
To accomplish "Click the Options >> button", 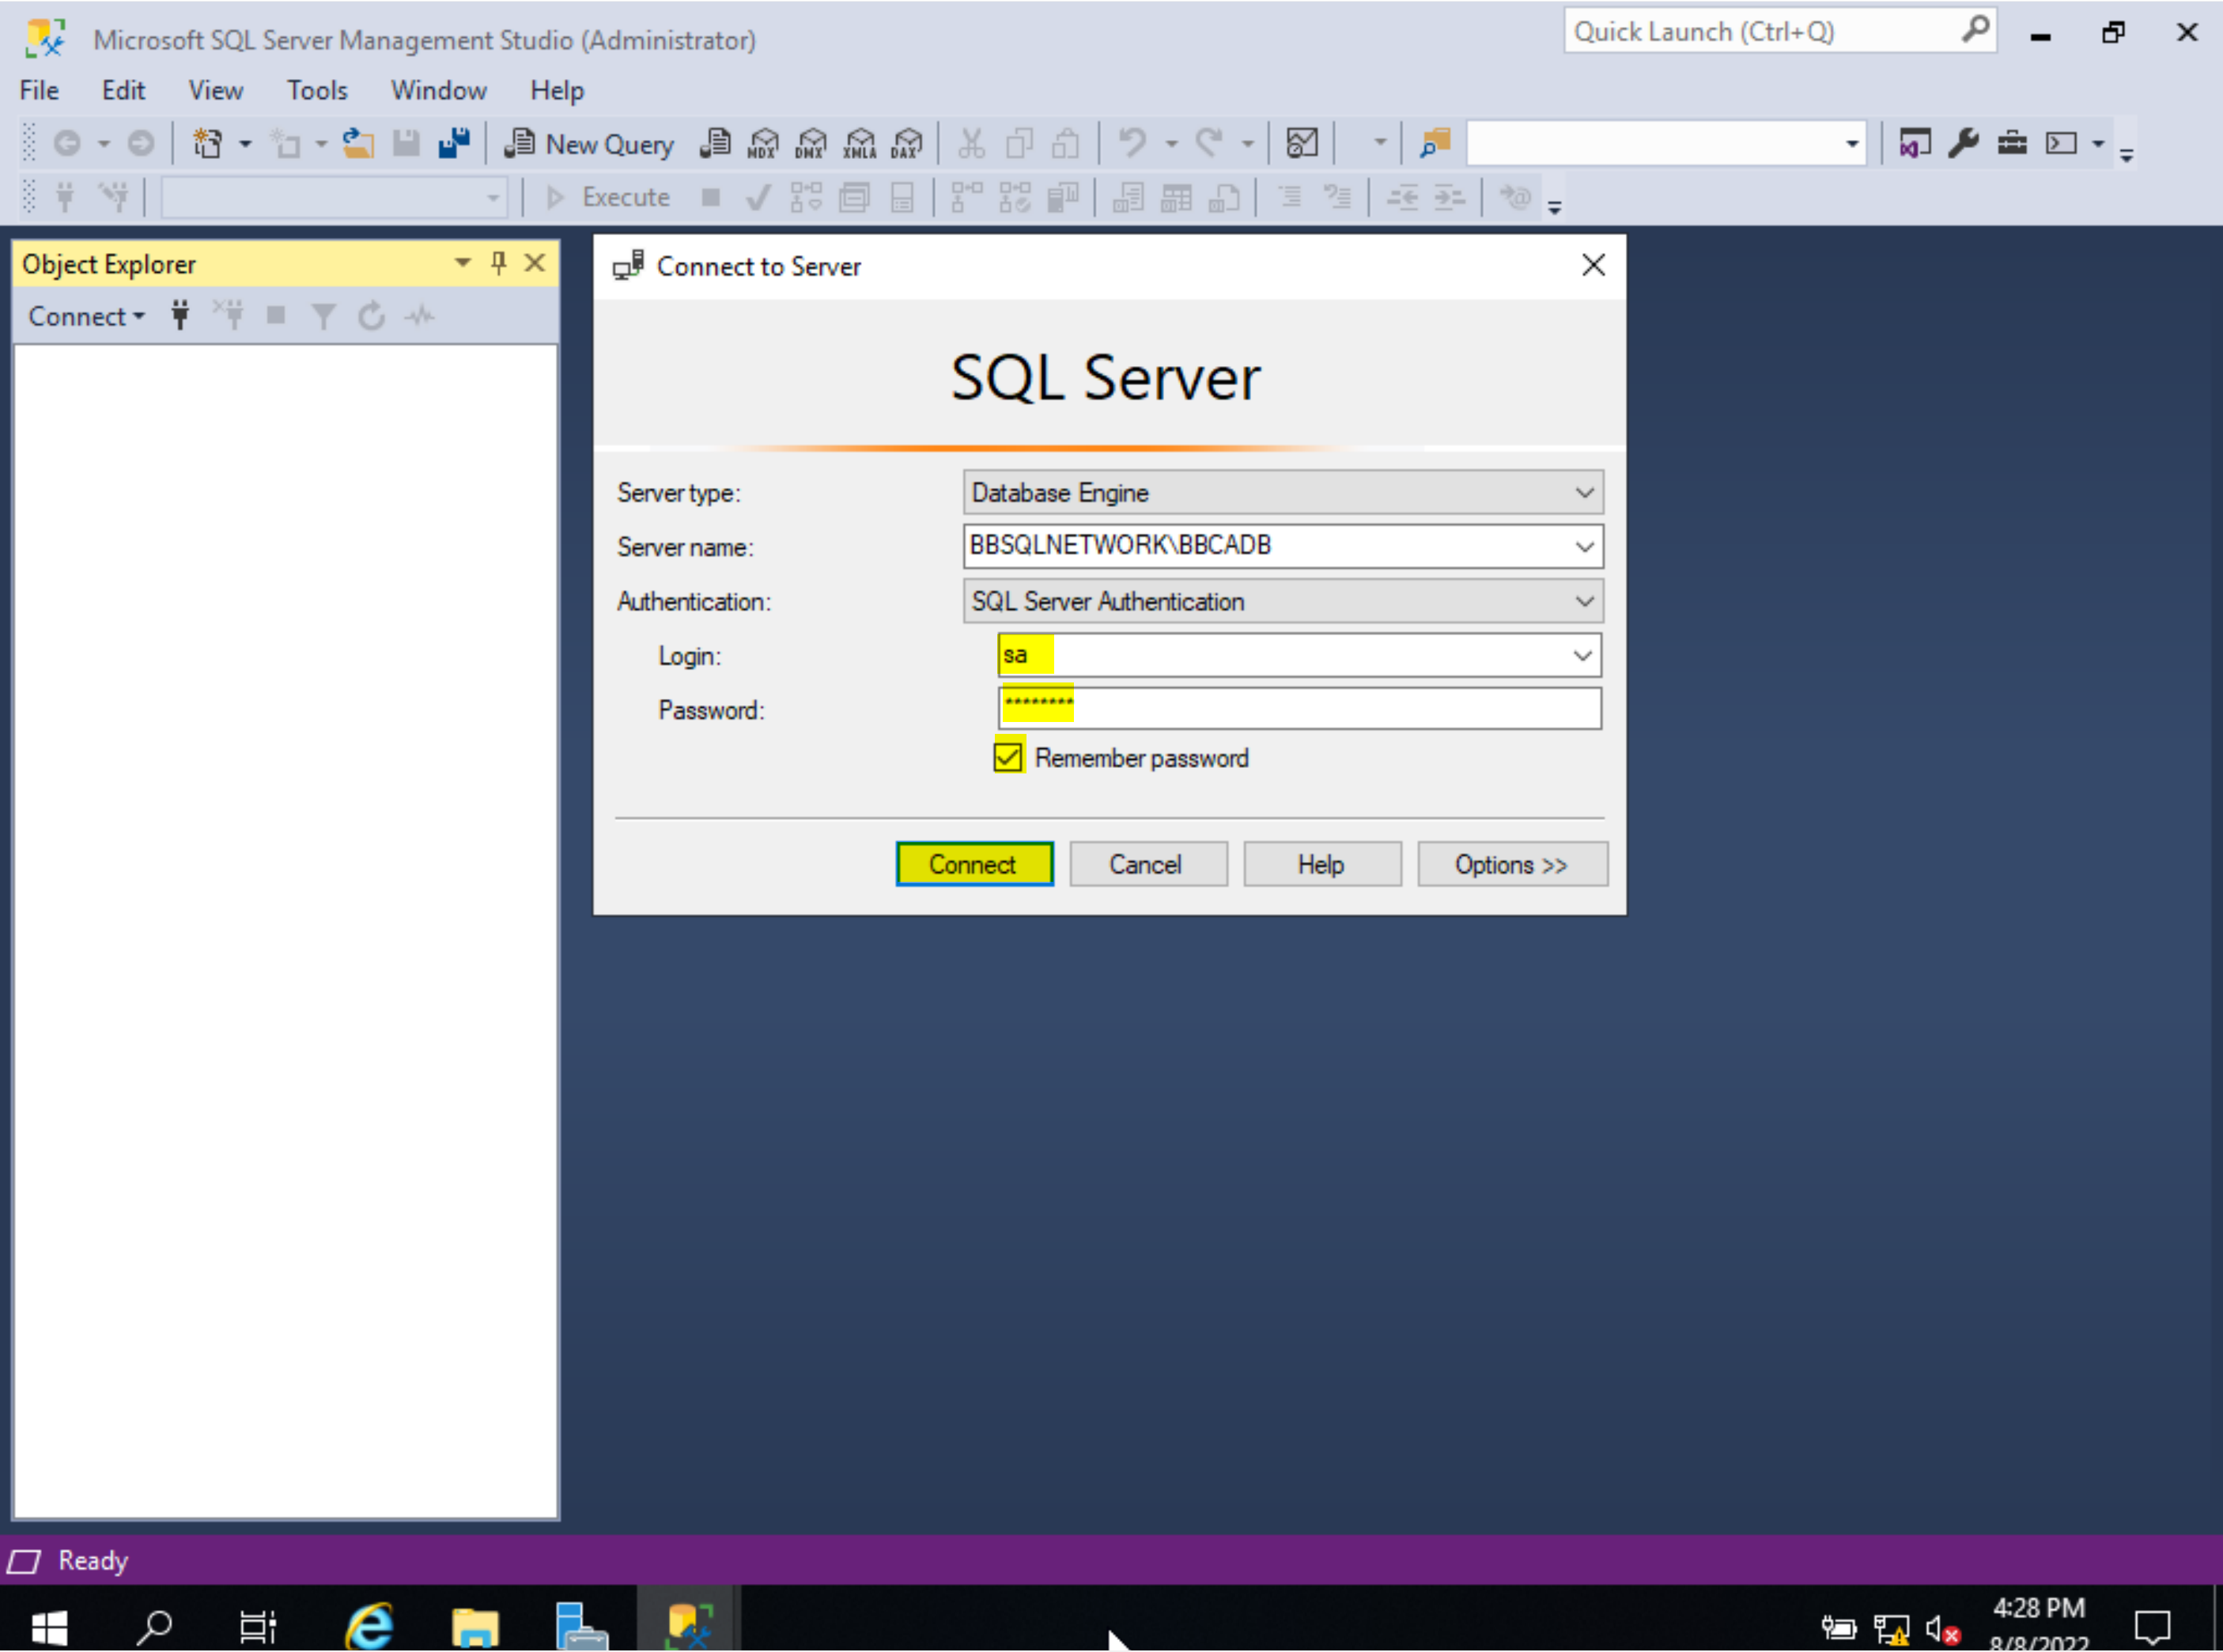I will pos(1512,864).
